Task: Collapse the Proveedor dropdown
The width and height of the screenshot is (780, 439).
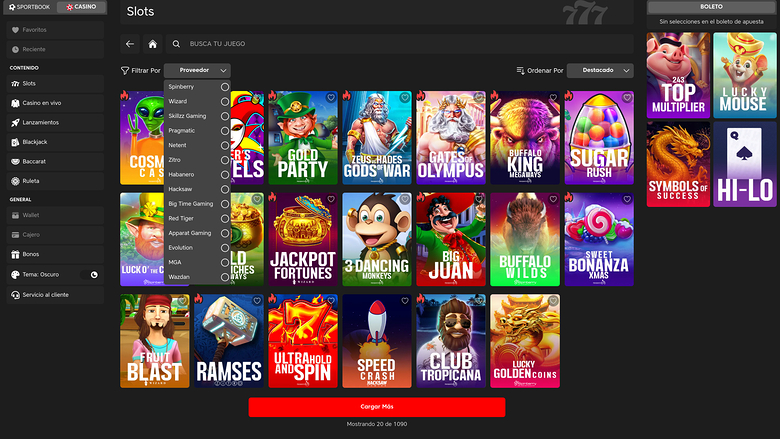Action: pyautogui.click(x=197, y=71)
